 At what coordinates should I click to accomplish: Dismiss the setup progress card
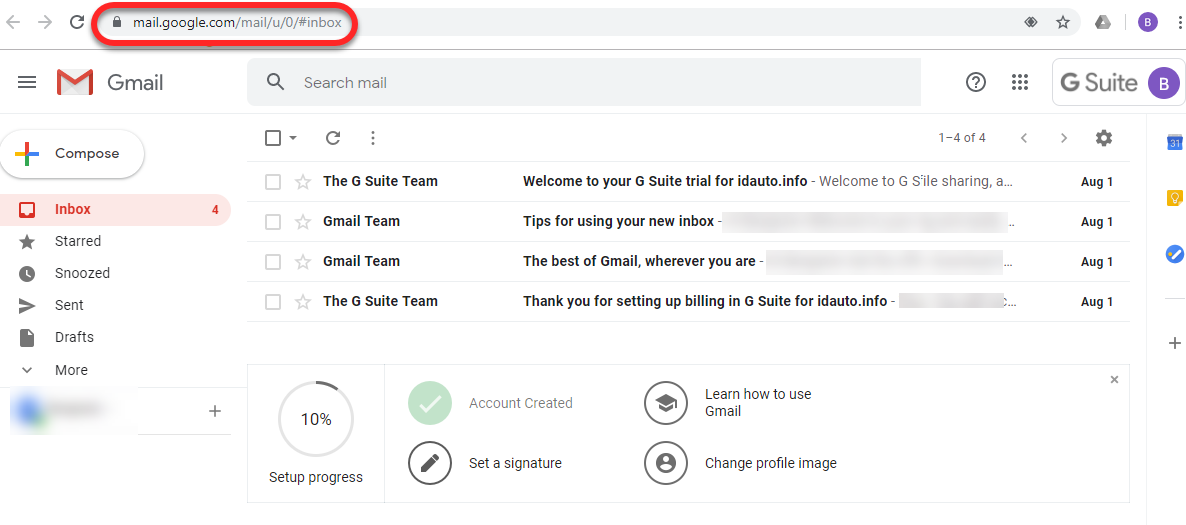click(1114, 380)
